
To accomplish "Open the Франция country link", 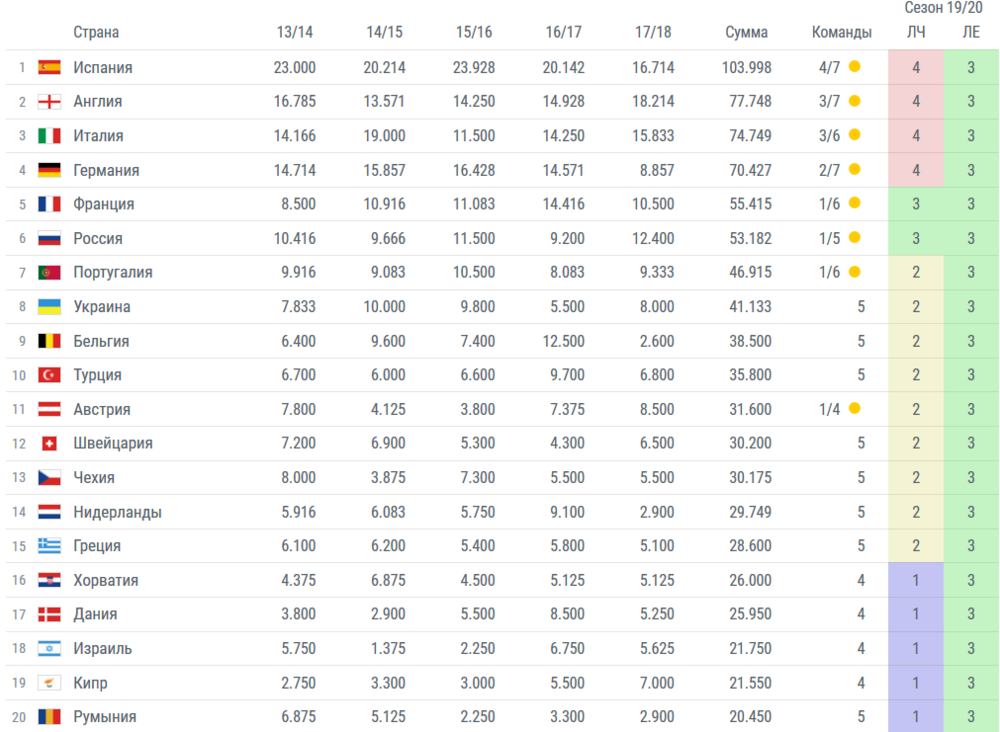I will coord(104,204).
